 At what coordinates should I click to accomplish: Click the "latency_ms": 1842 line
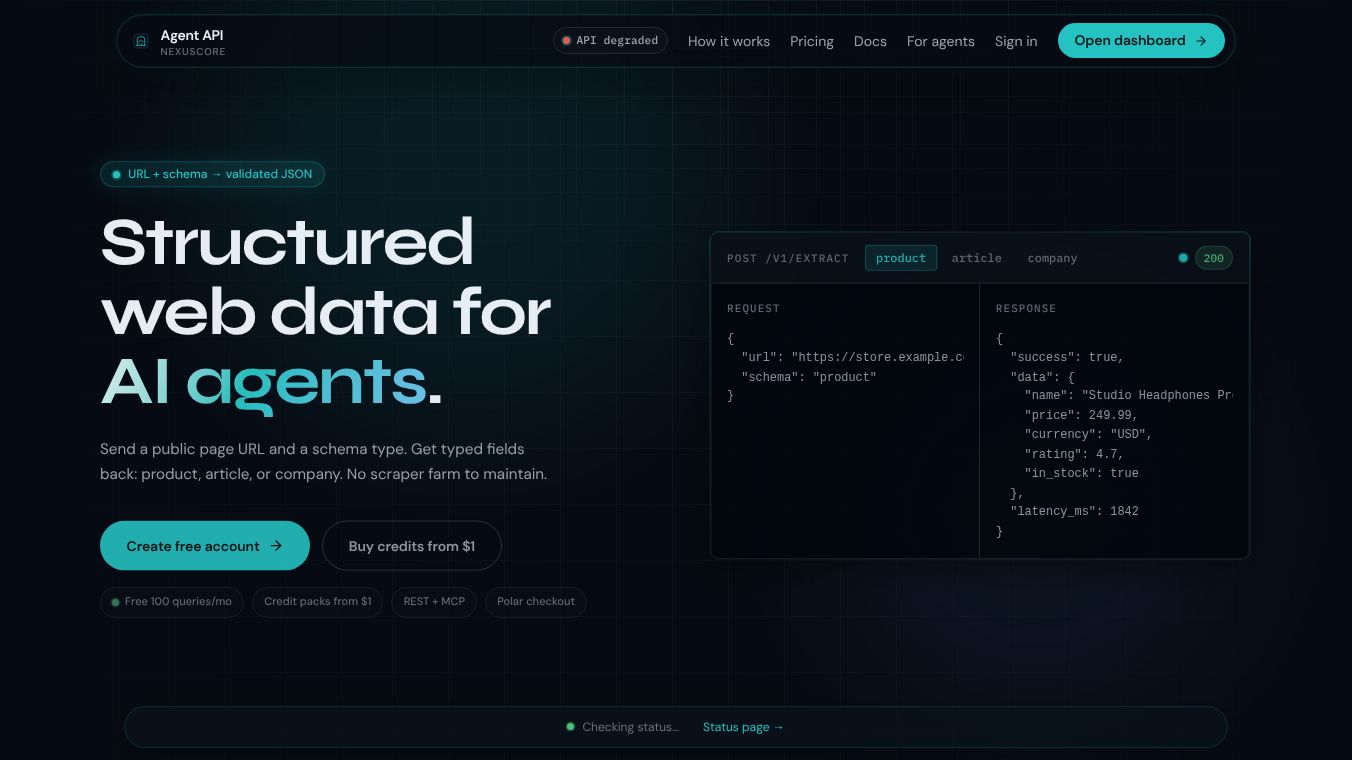click(1074, 512)
